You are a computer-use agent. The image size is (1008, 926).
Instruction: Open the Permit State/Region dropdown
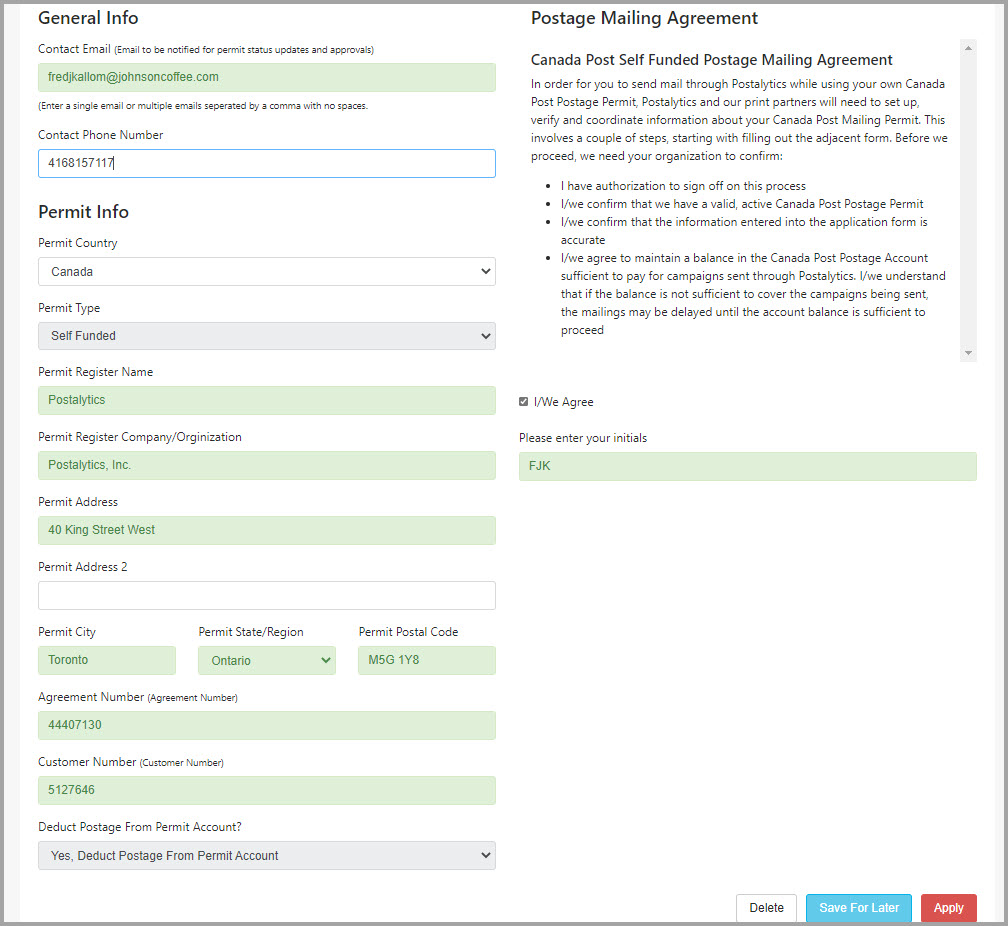tap(267, 660)
